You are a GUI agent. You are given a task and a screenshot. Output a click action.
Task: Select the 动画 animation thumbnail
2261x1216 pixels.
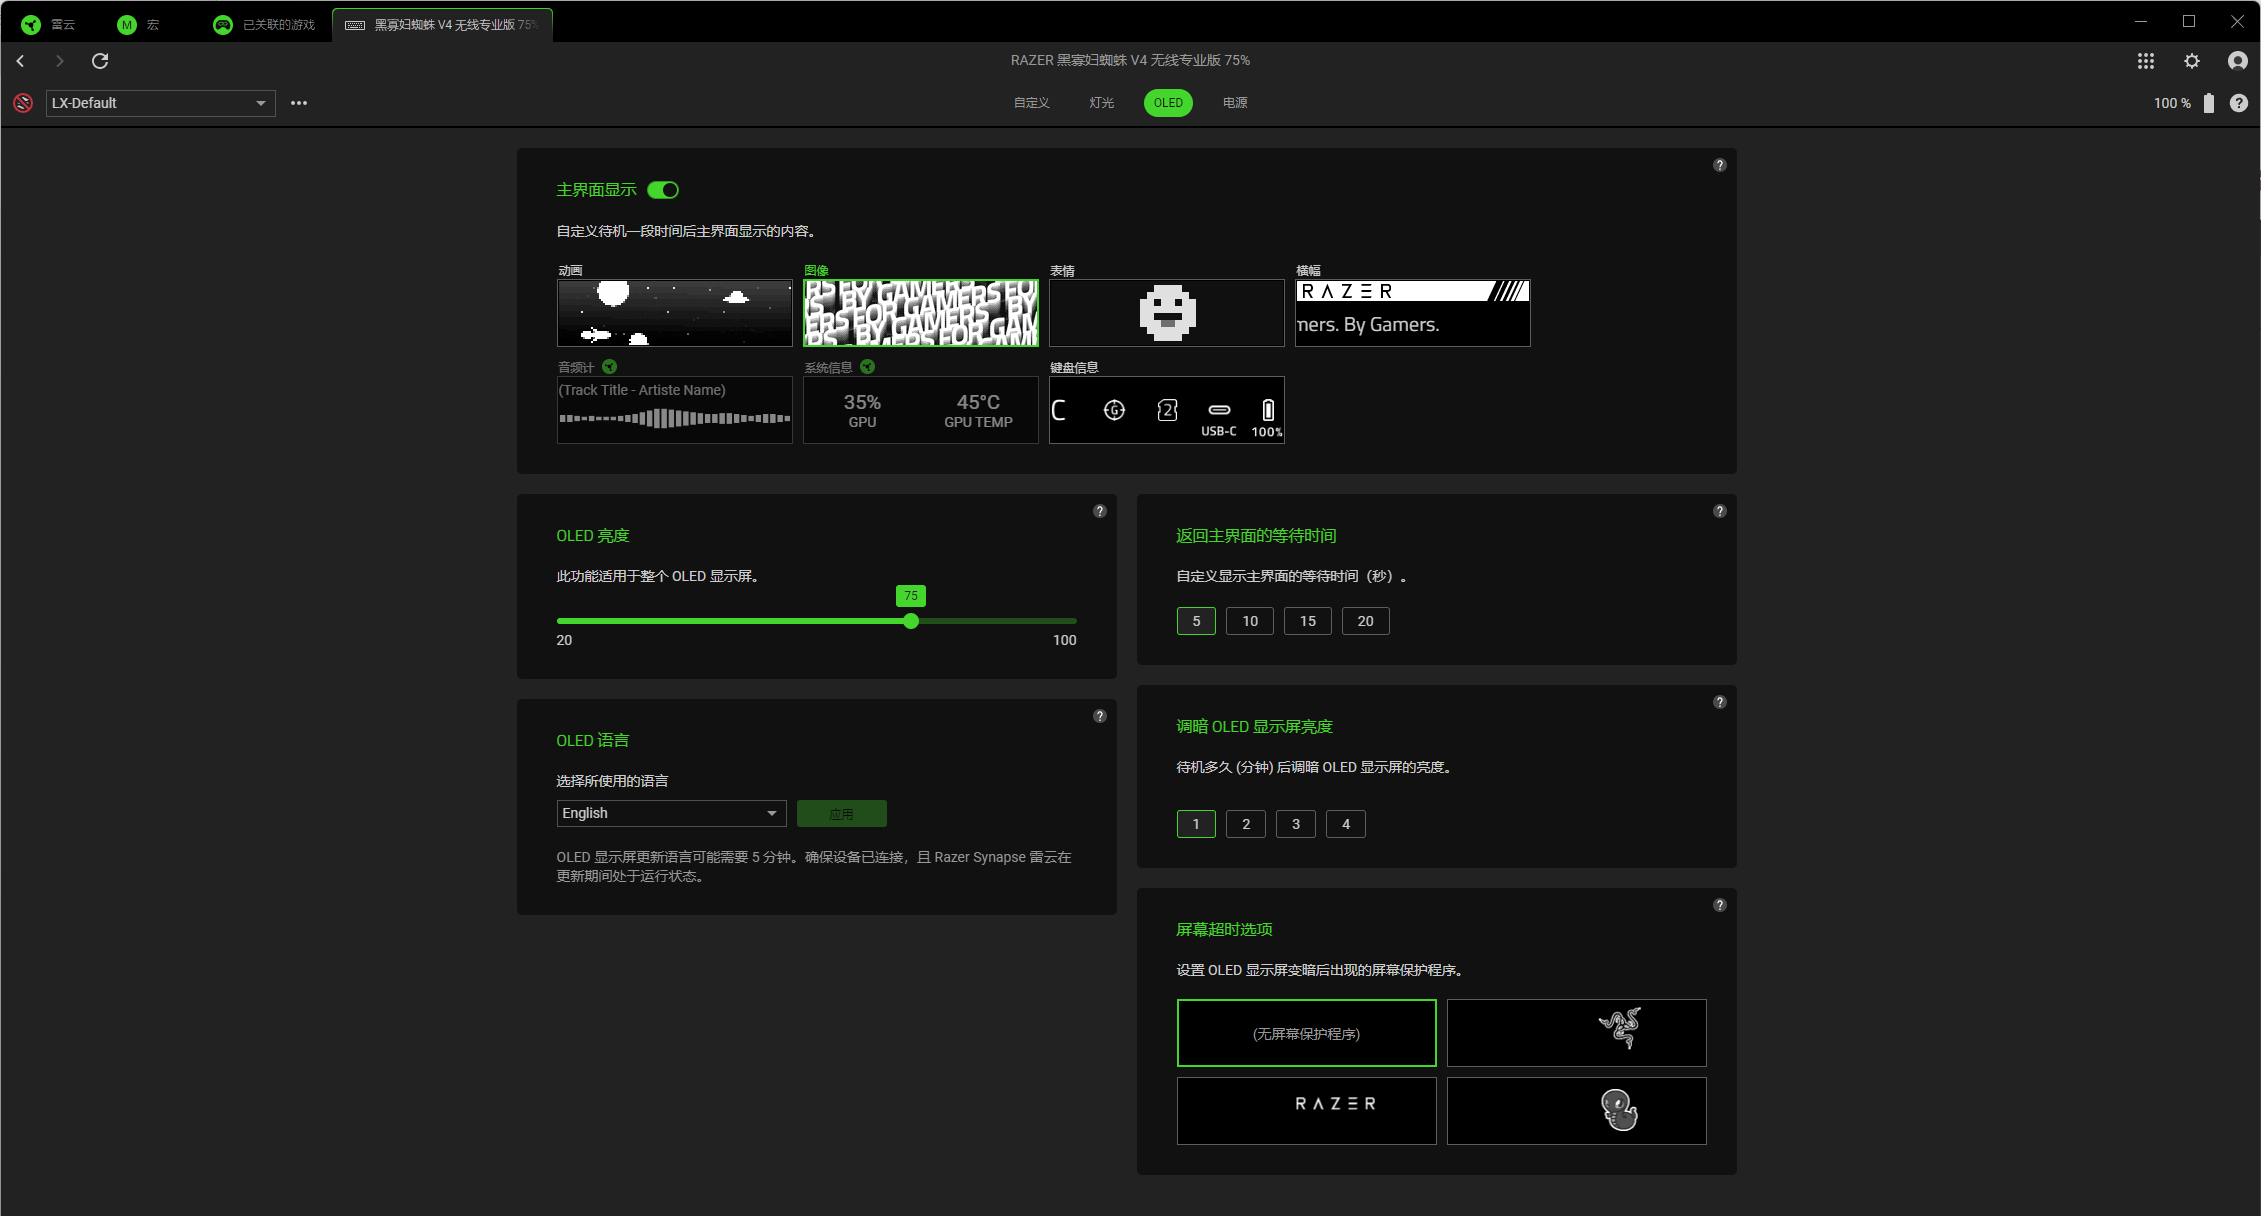tap(675, 313)
